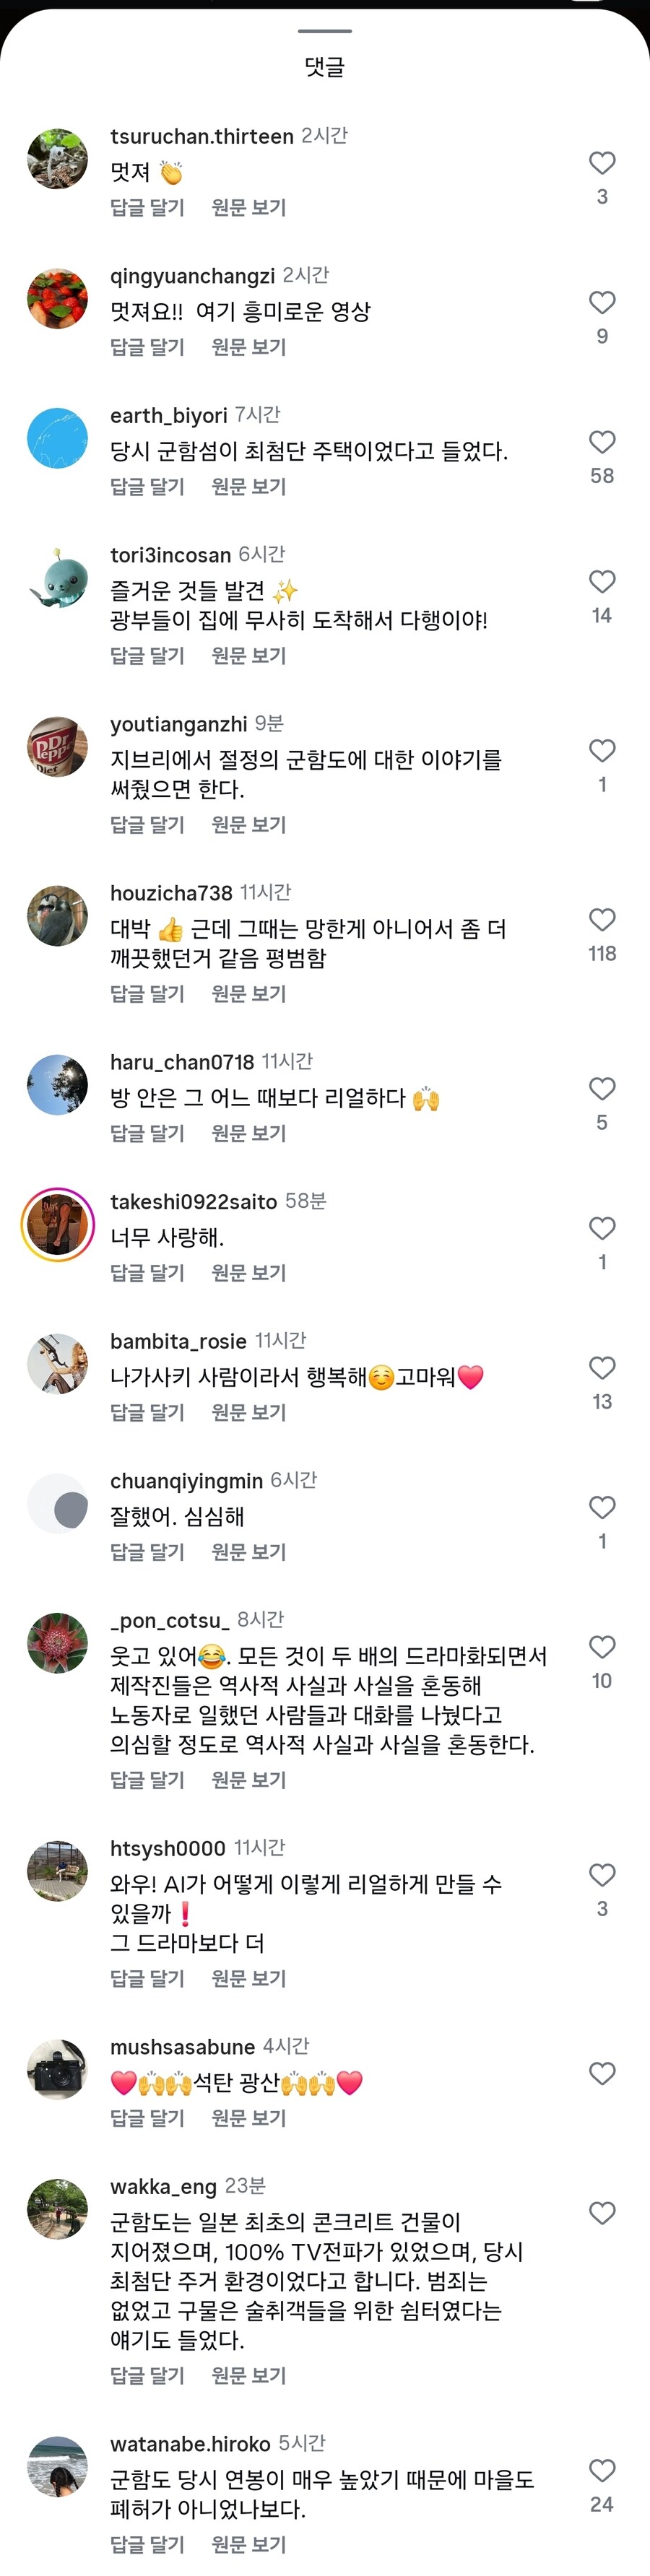Toggle like on haru_chan0718's comment
Screen dimensions: 650x2576
coord(602,1088)
